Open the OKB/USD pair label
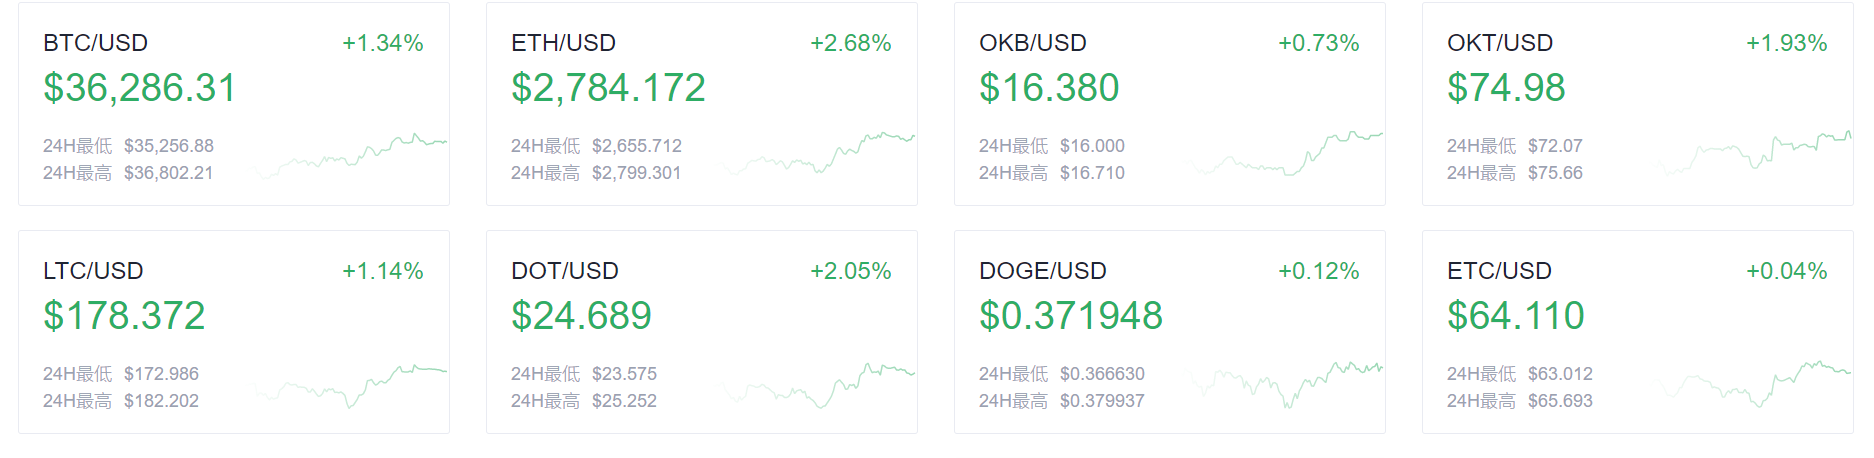This screenshot has width=1874, height=458. pos(1033,43)
